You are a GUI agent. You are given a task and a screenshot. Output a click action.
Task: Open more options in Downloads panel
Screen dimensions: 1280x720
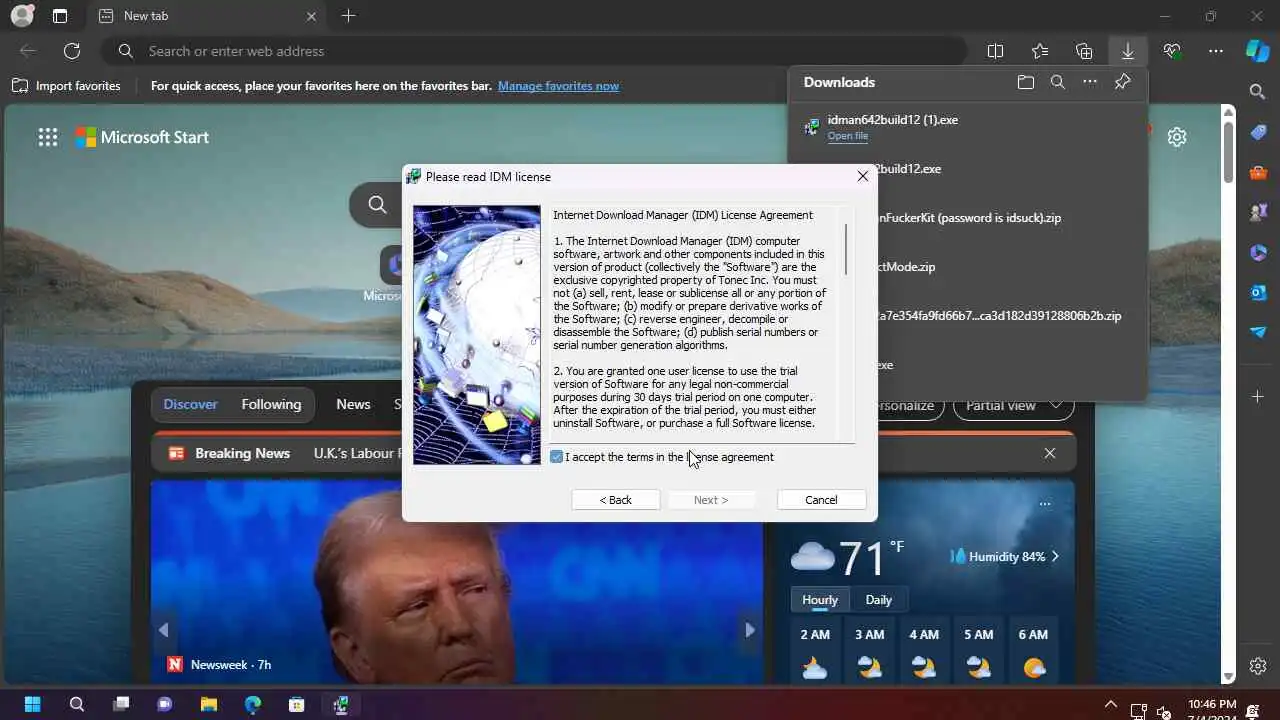click(1090, 82)
